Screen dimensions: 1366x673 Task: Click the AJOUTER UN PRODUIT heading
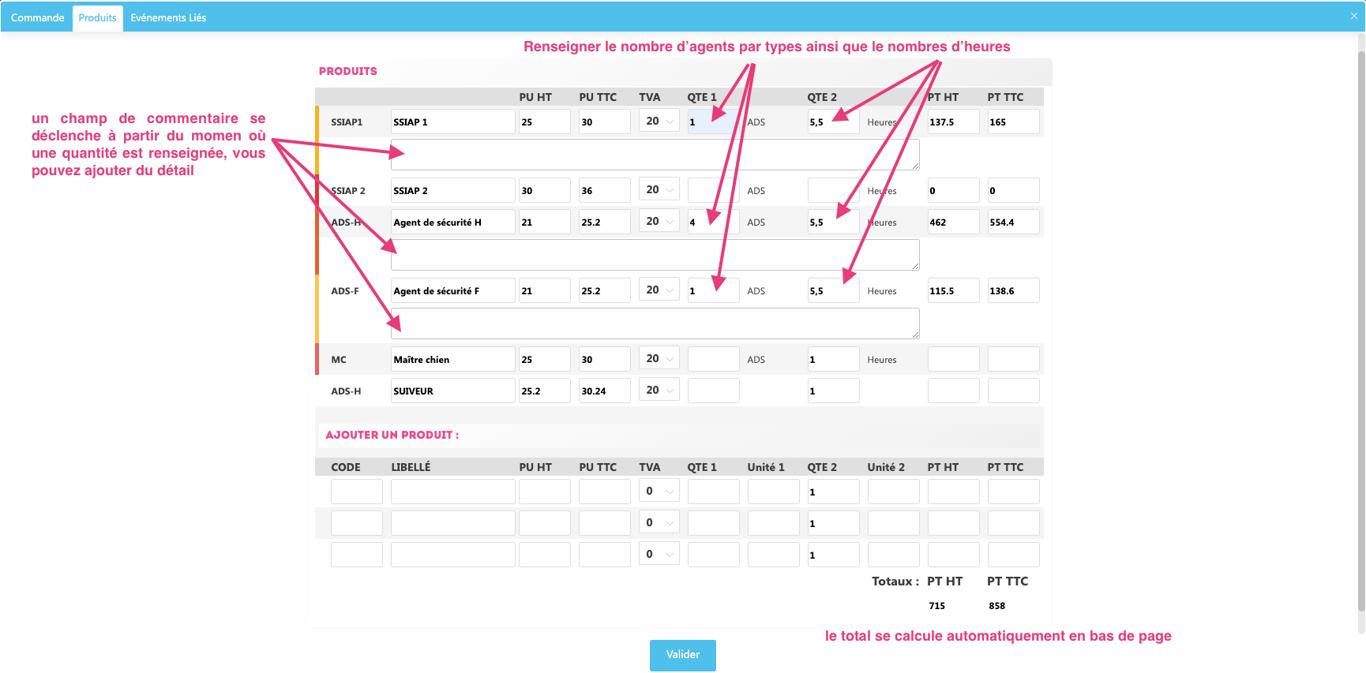tap(392, 436)
